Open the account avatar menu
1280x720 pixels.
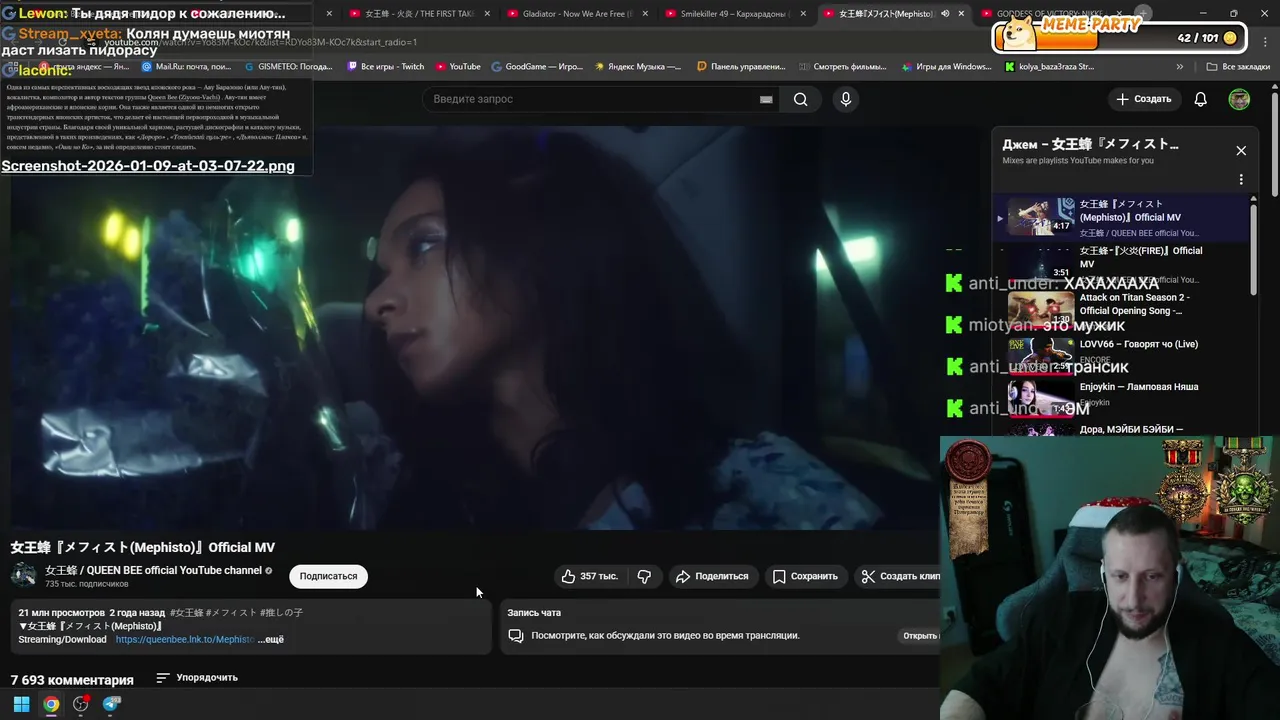1239,99
